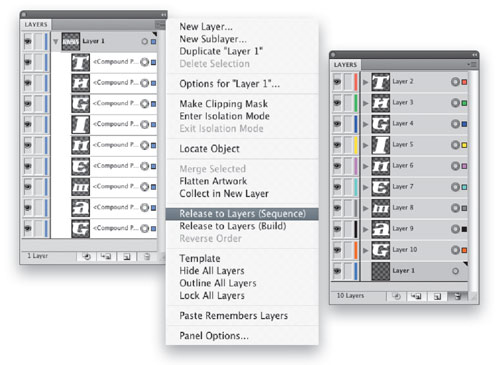Select Paste Remembers Layers menu entry
The height and width of the screenshot is (365, 500).
coord(242,316)
